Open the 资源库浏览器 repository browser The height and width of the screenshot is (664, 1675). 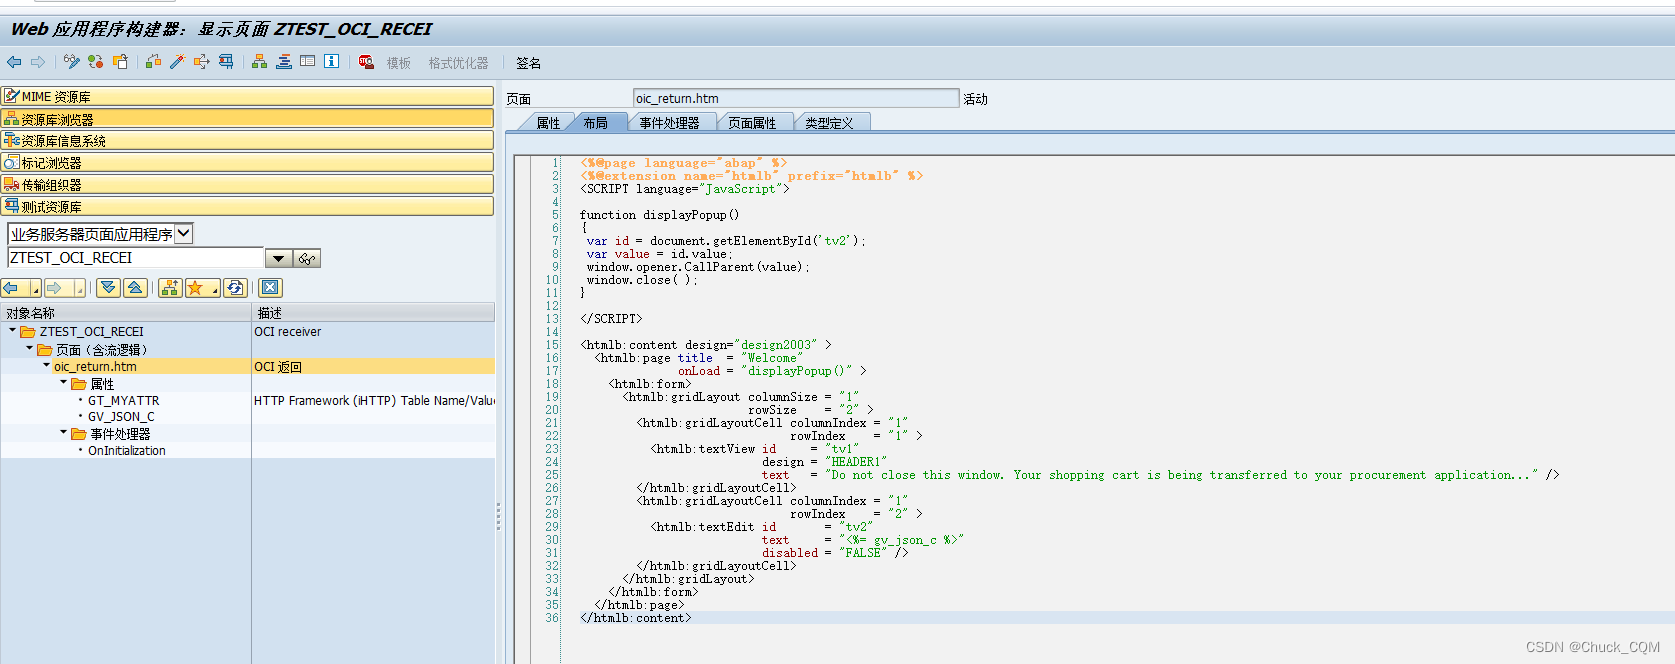tap(247, 118)
